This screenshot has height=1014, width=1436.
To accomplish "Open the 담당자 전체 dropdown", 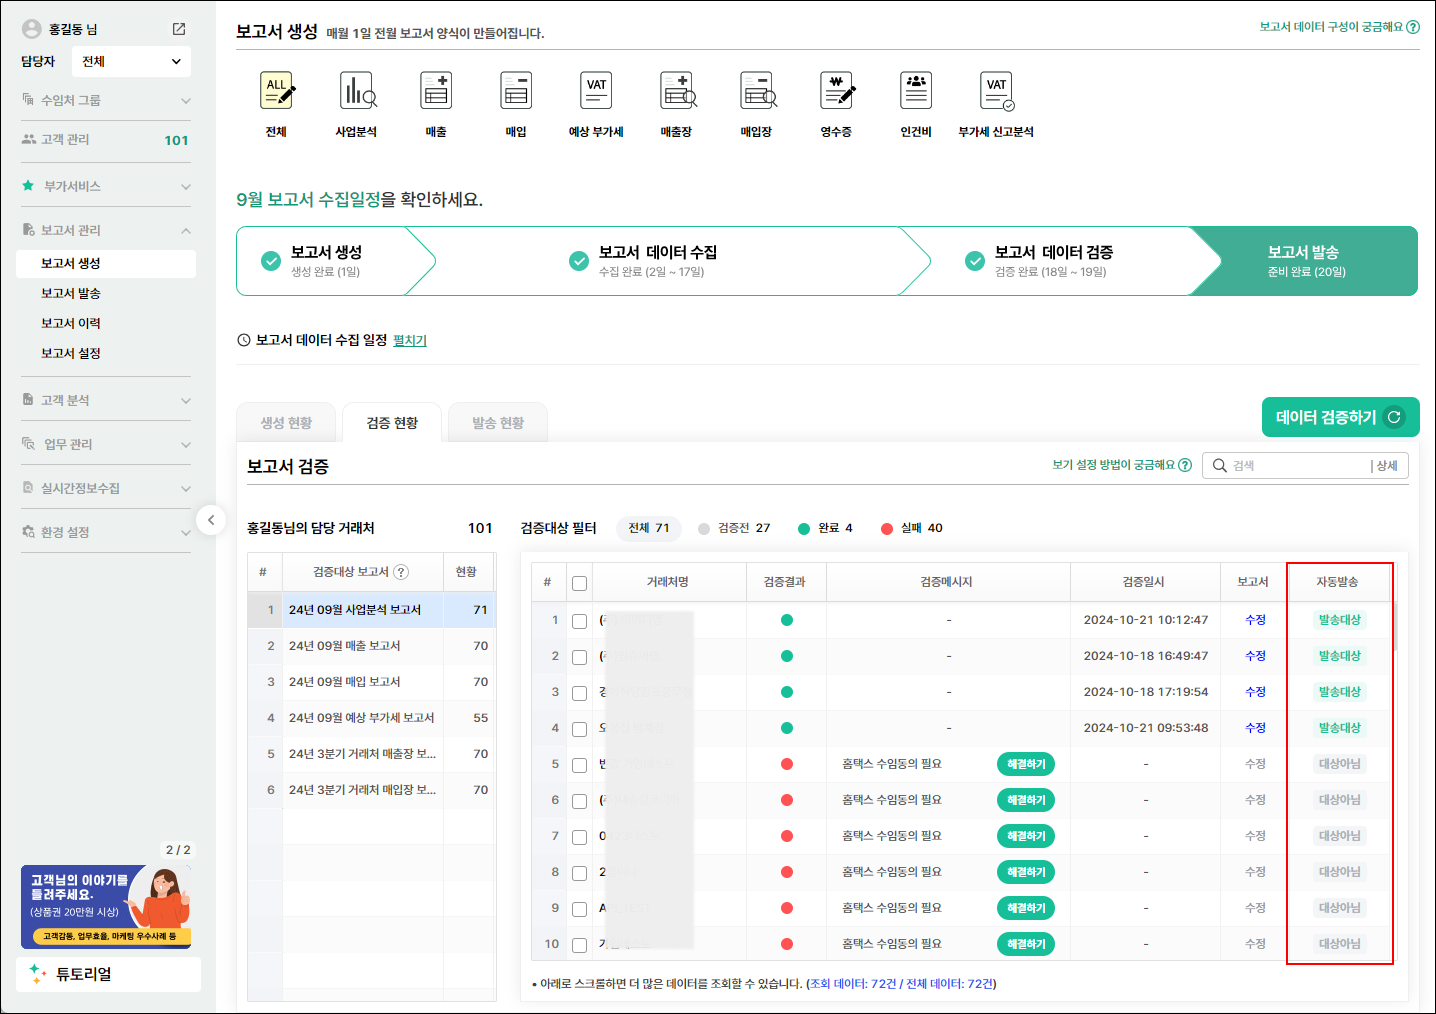I will click(131, 62).
